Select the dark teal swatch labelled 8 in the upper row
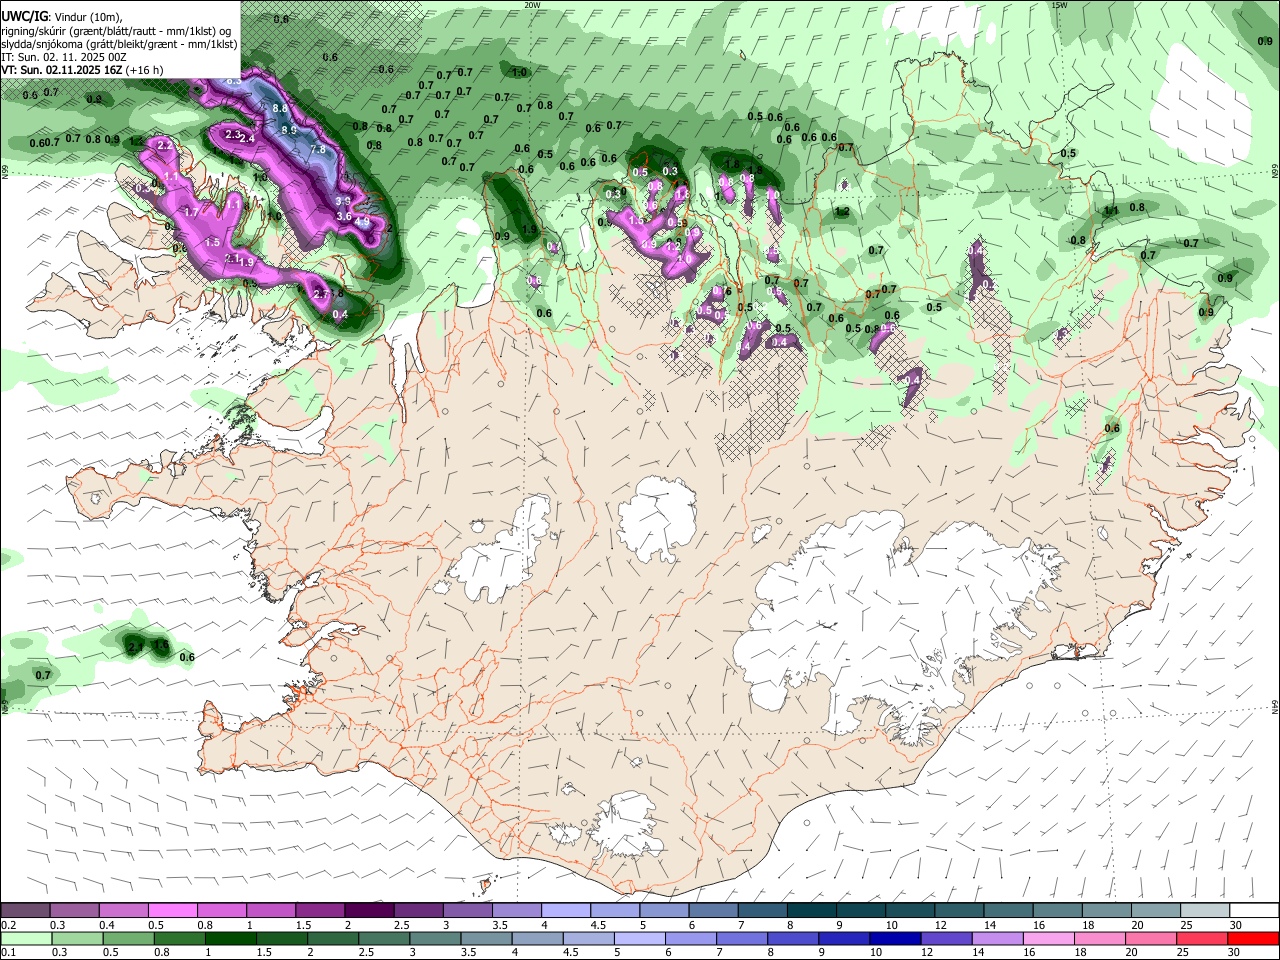This screenshot has width=1280, height=960. coord(812,911)
